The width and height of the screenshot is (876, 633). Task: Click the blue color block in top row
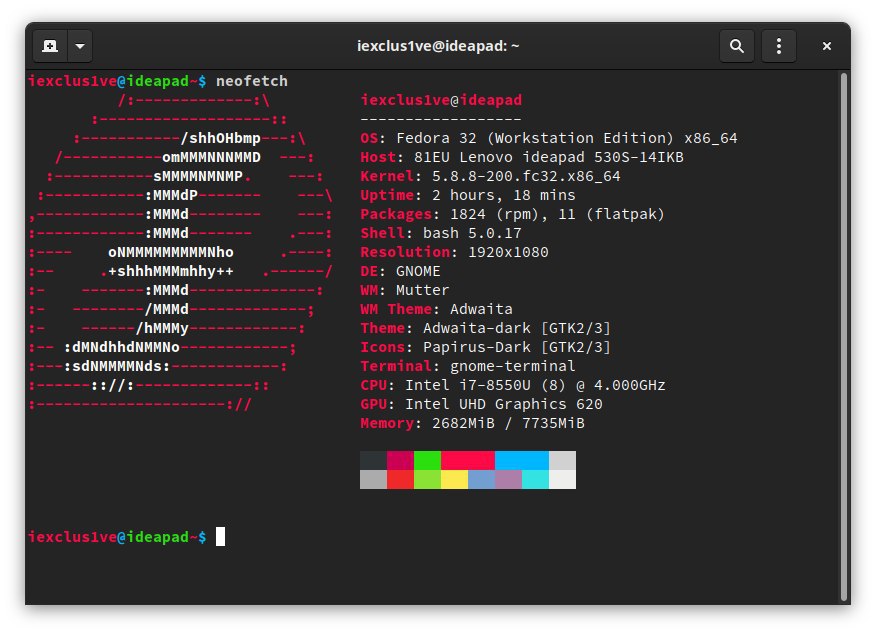click(x=522, y=460)
